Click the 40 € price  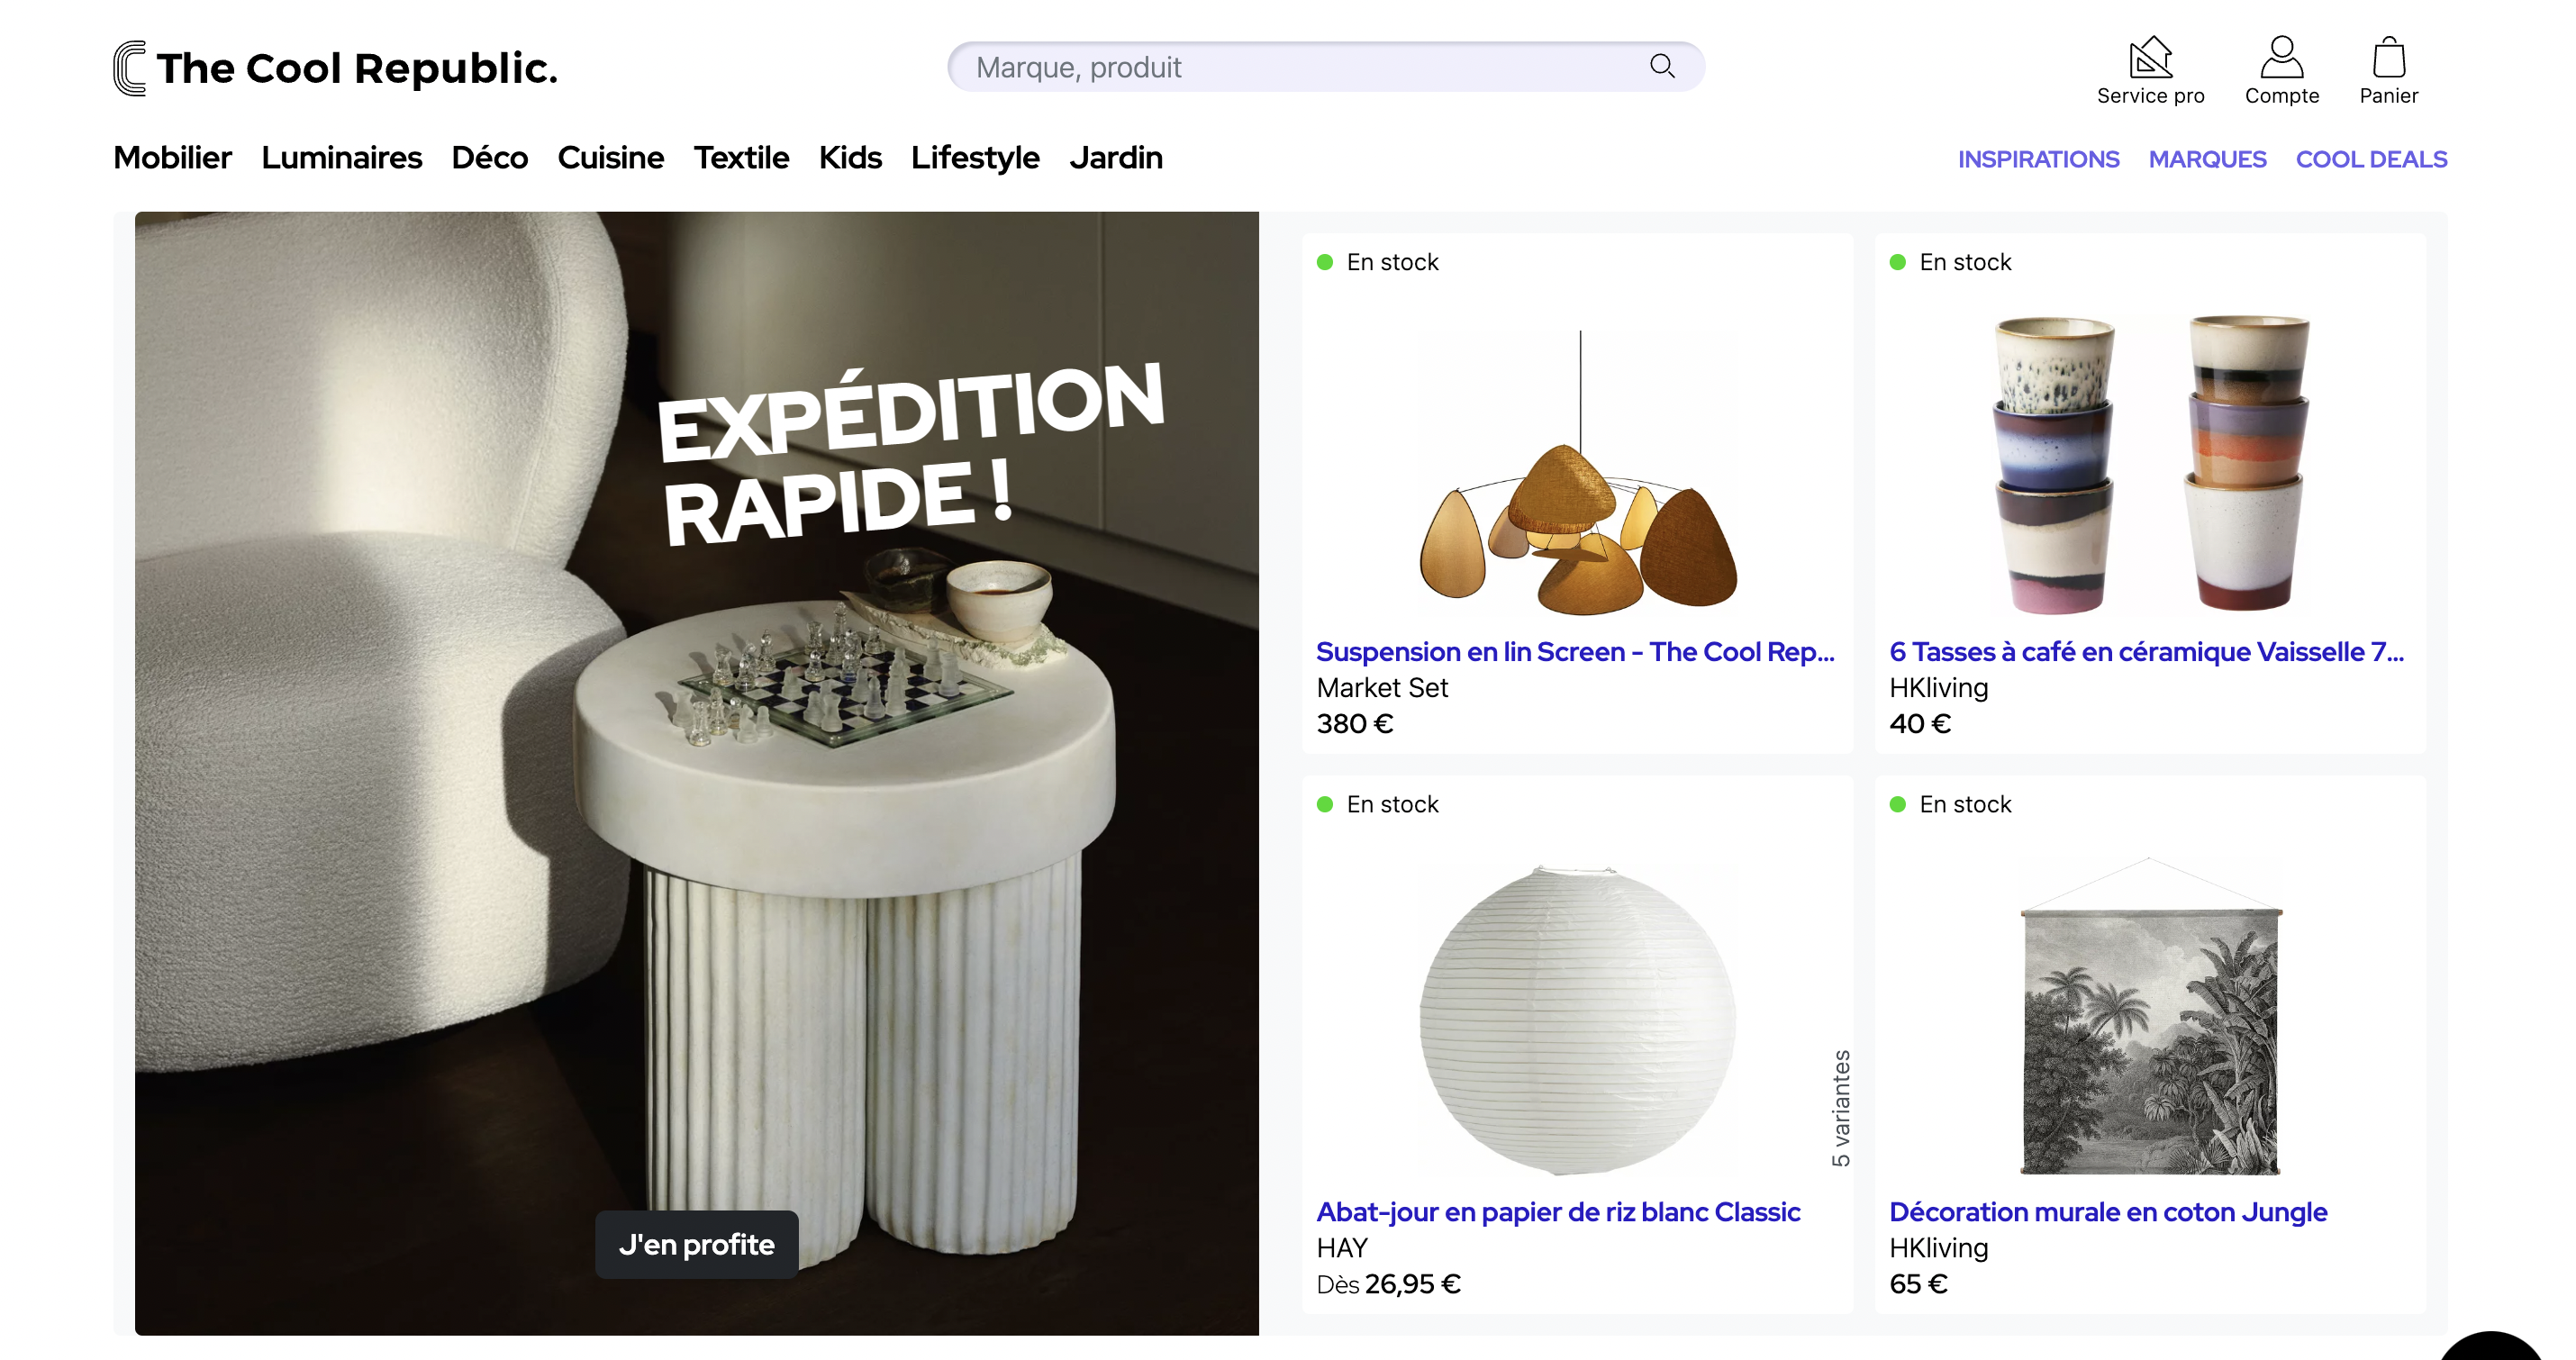click(1919, 724)
